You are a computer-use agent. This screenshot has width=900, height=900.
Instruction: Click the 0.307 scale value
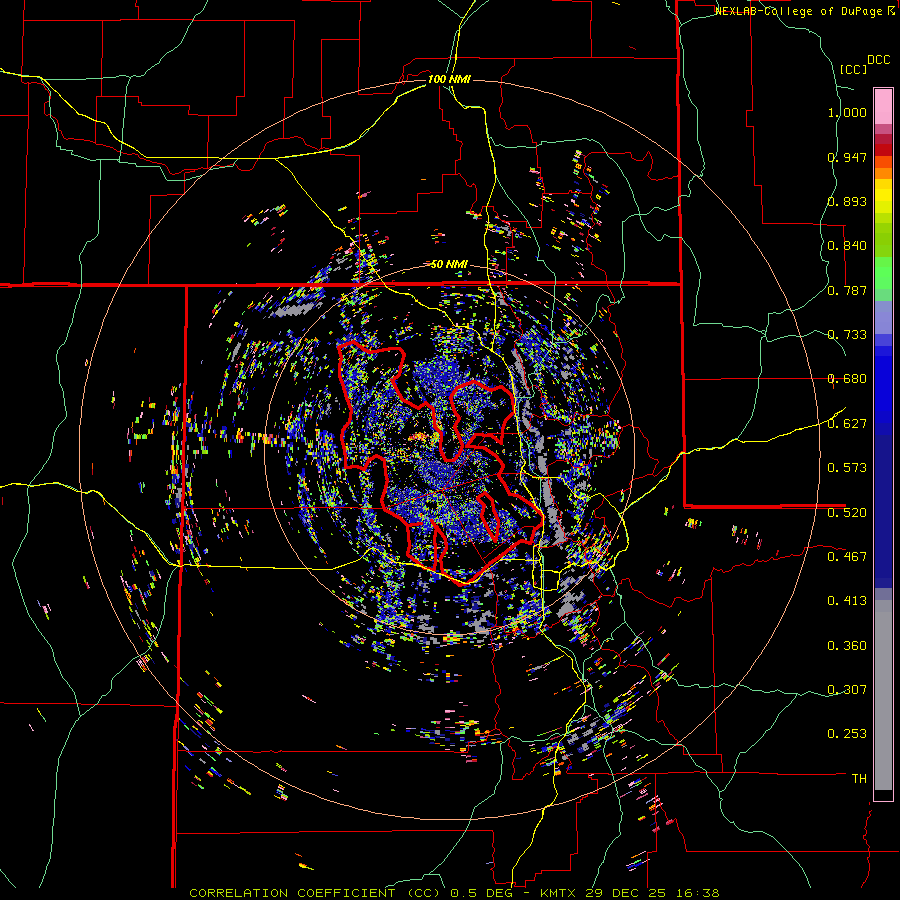coord(847,689)
